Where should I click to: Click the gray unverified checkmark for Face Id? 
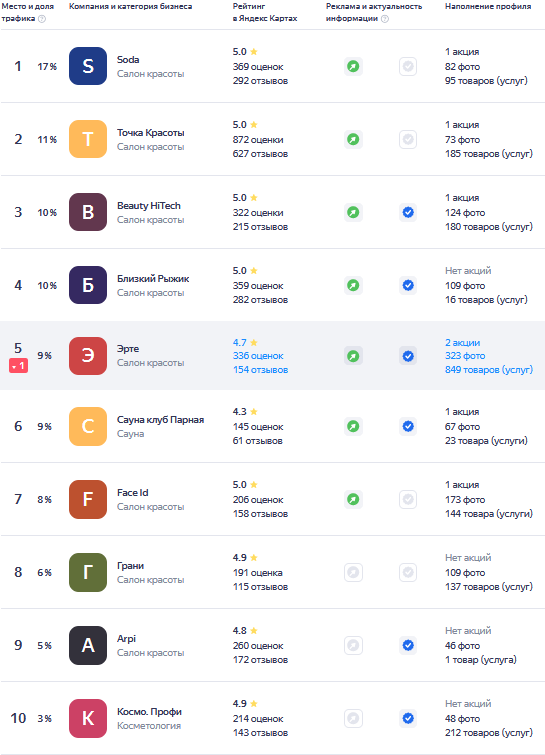(x=408, y=499)
